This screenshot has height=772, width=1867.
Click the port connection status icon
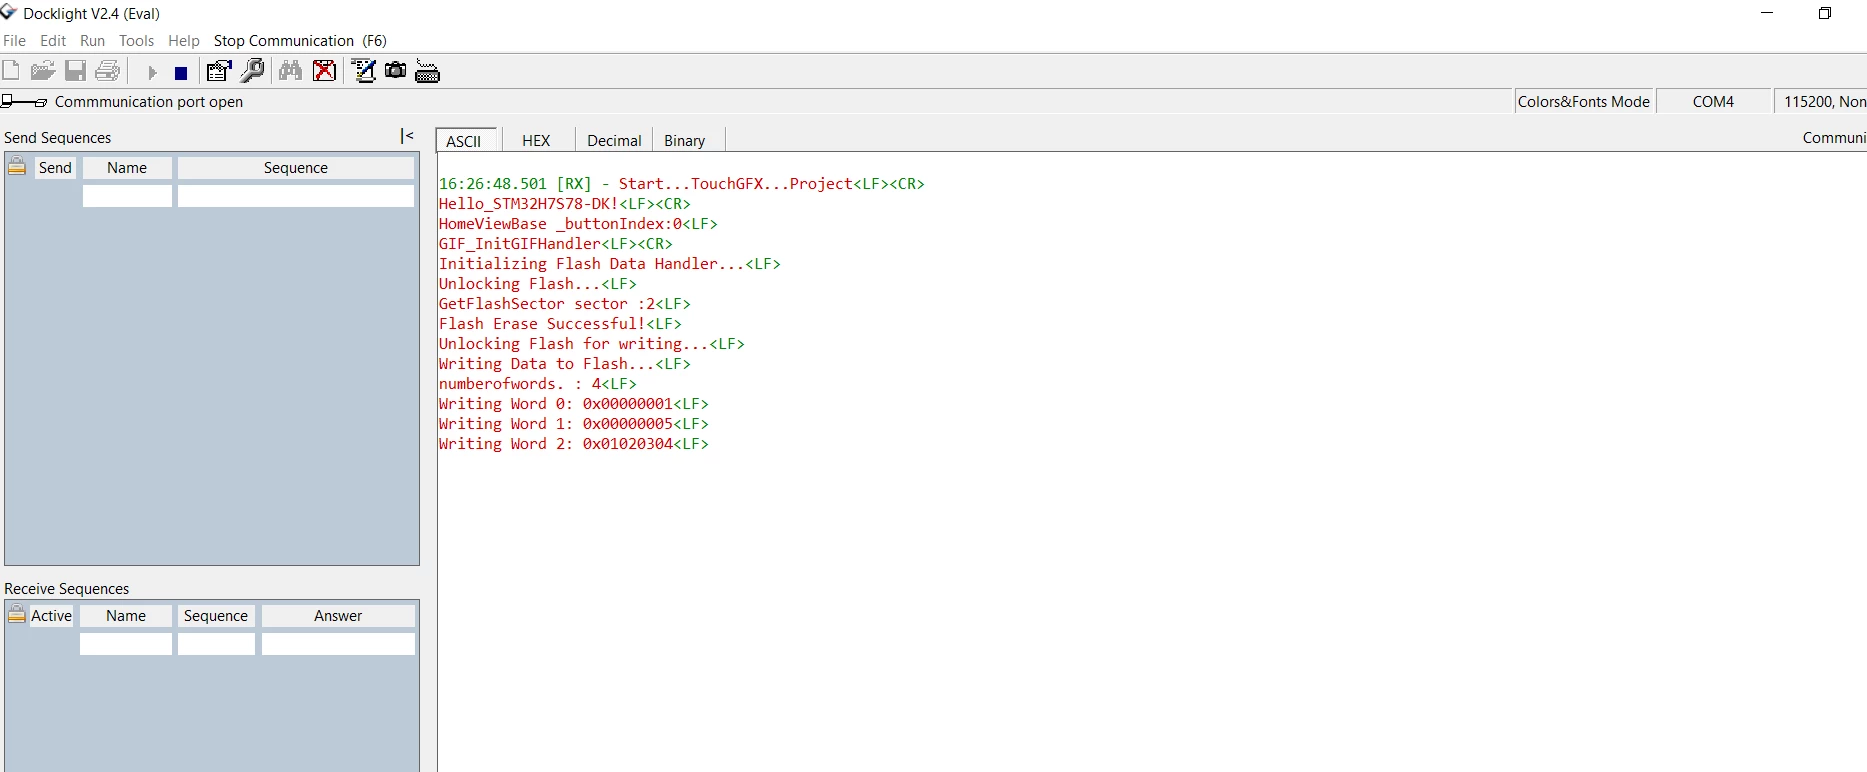tap(24, 101)
